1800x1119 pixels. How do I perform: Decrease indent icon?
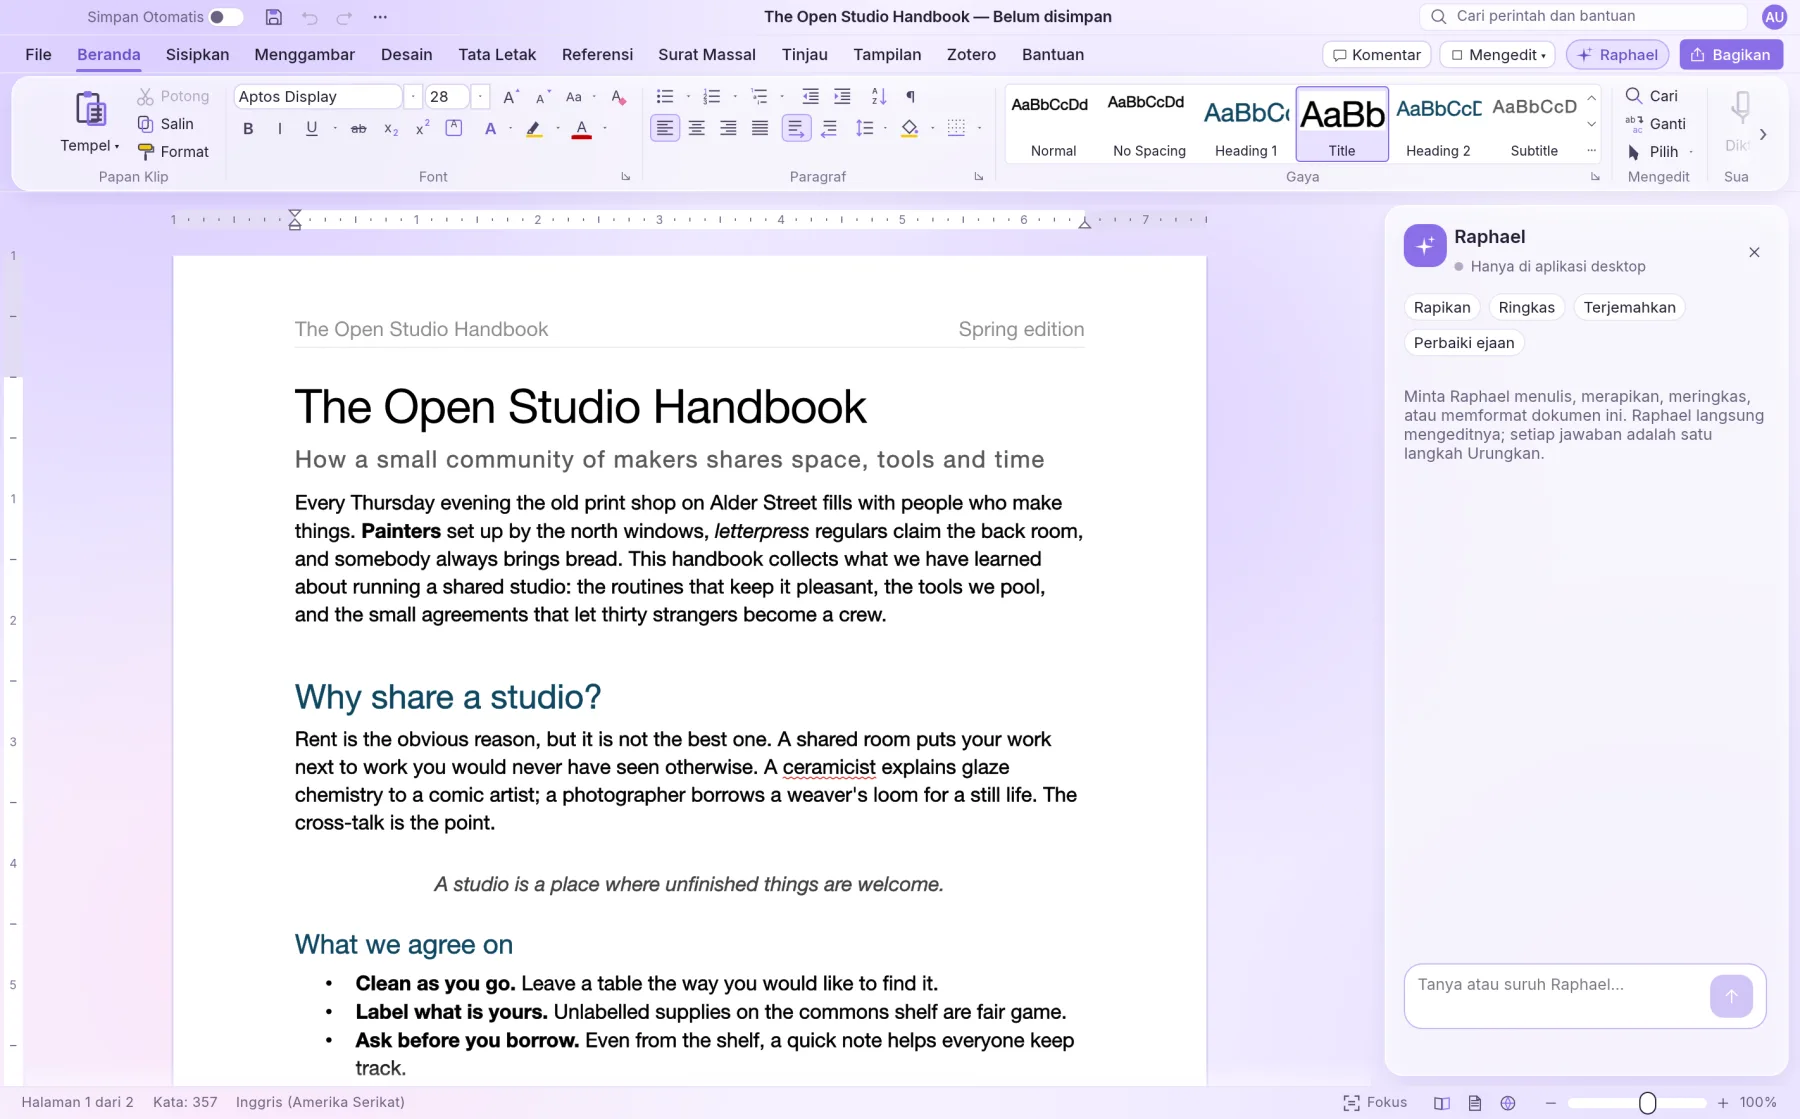point(810,97)
